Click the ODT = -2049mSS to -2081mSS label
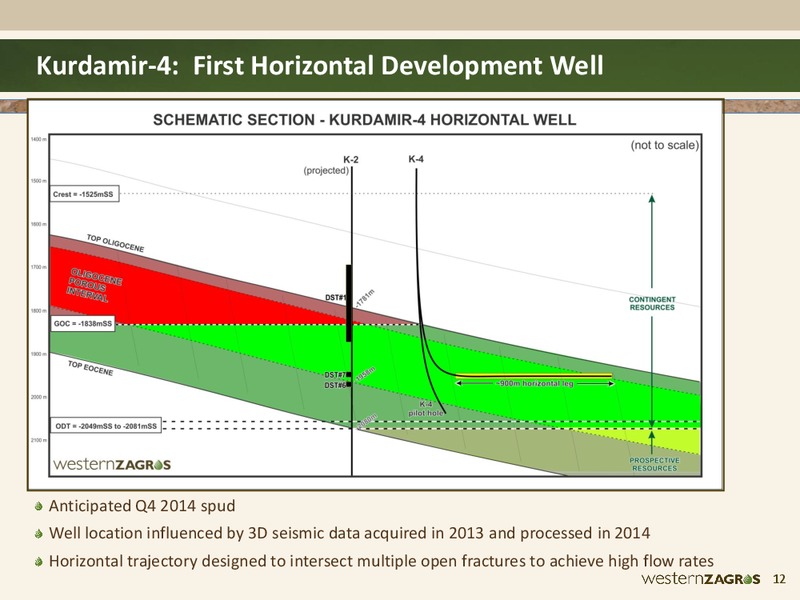The height and width of the screenshot is (600, 800). 106,426
